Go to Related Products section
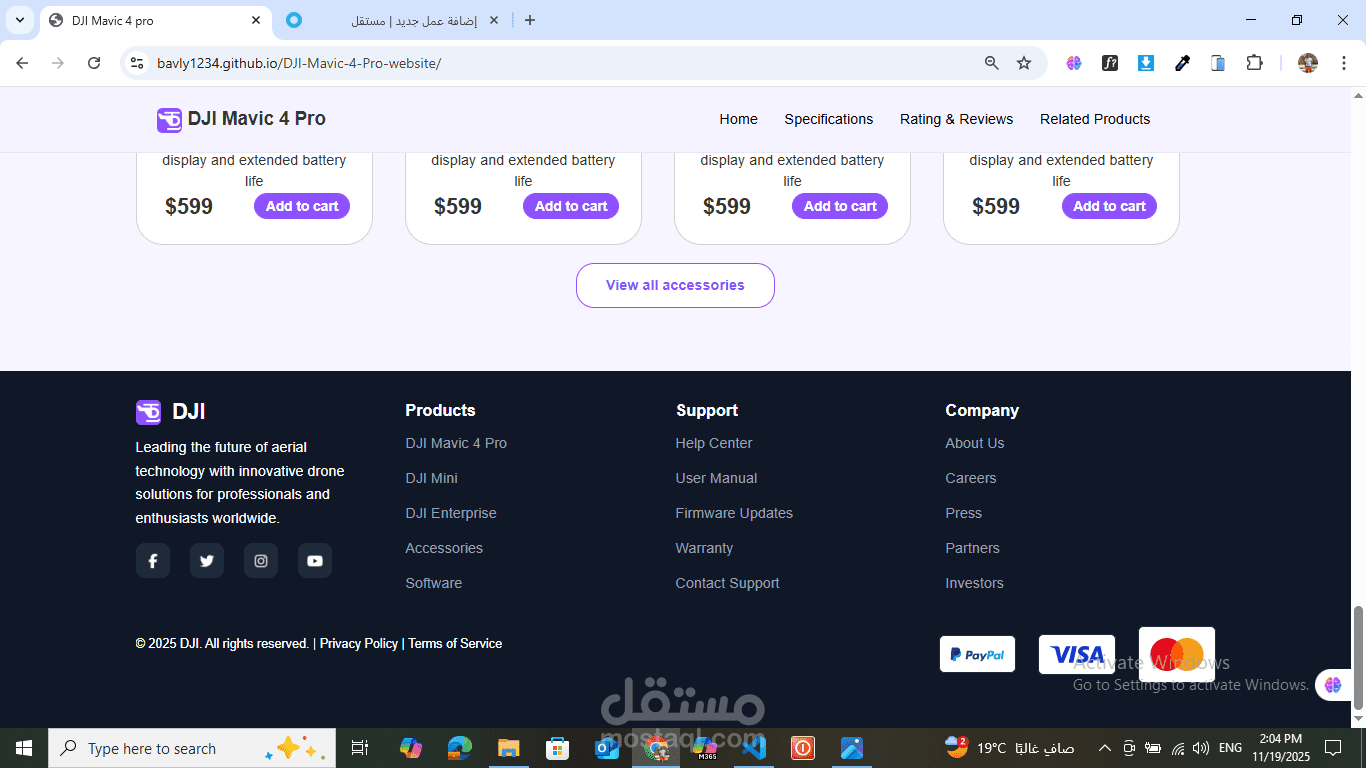This screenshot has height=768, width=1366. coord(1095,119)
